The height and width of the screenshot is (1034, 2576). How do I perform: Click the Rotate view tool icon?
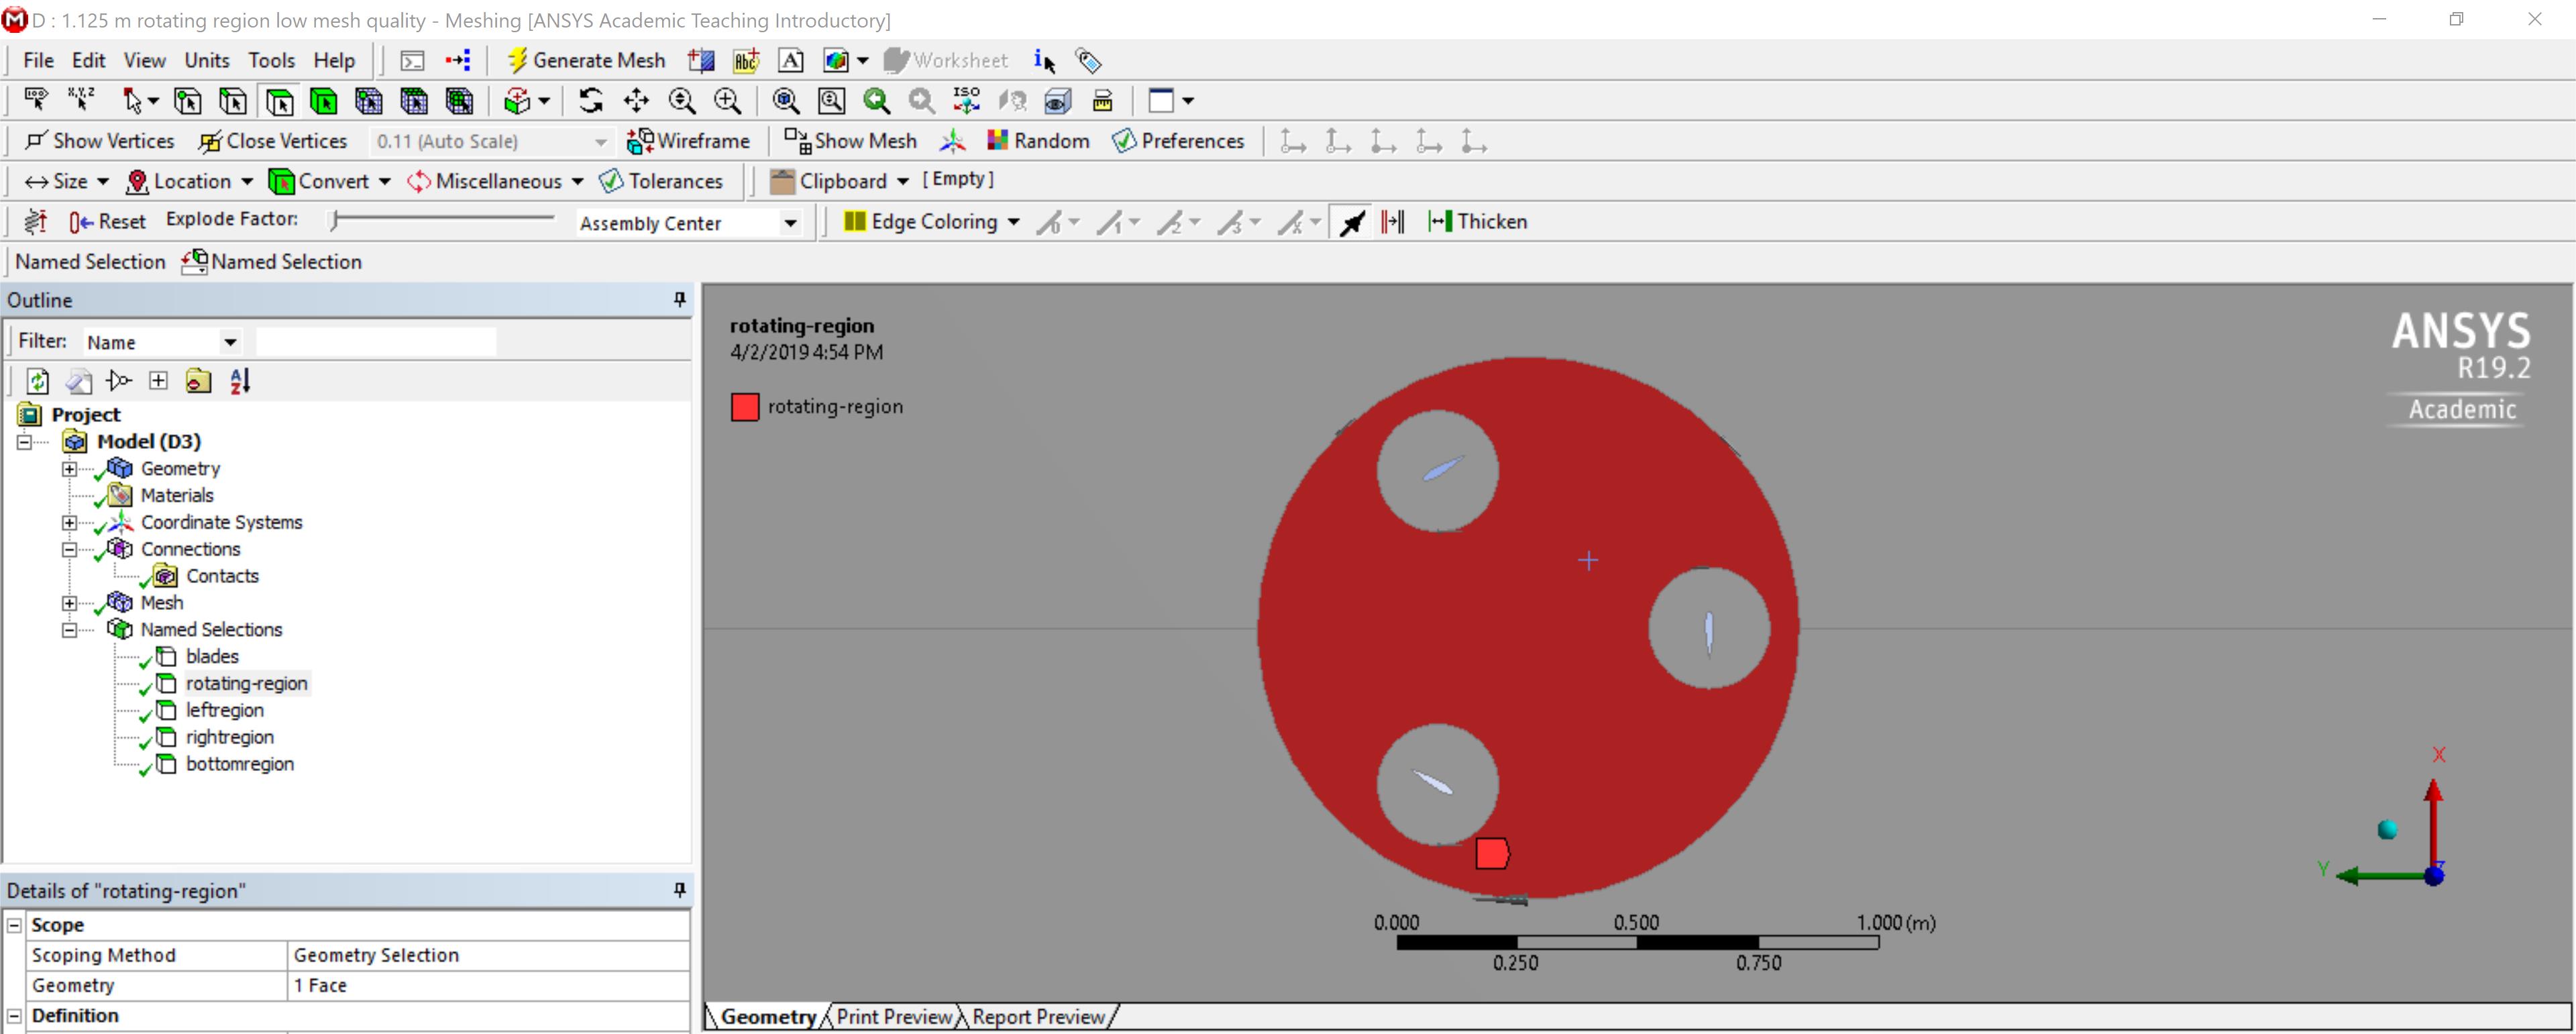pos(591,100)
